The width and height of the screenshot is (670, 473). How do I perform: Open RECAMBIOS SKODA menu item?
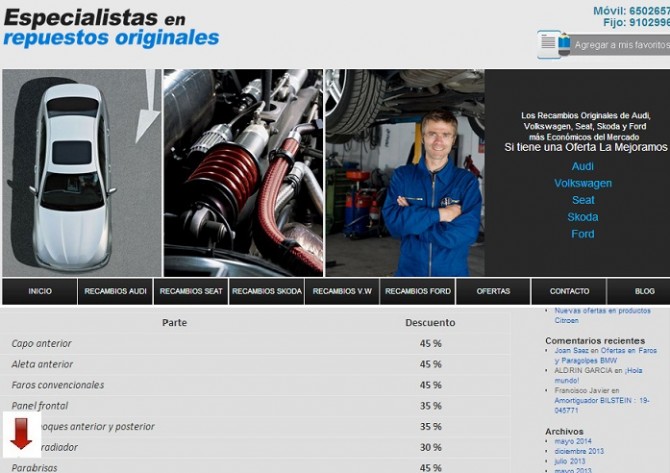pos(267,291)
